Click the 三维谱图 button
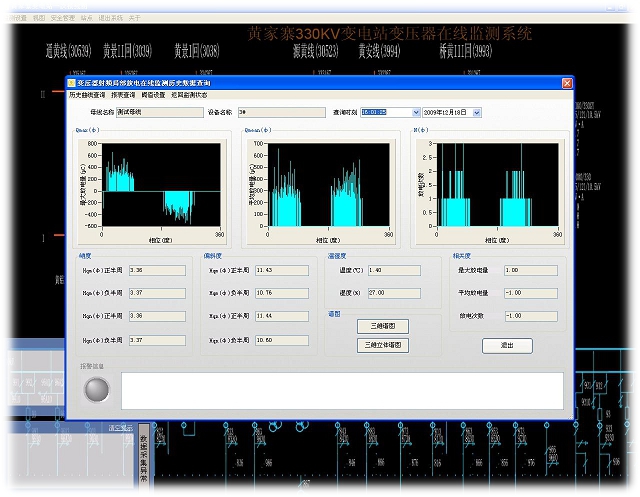 383,326
